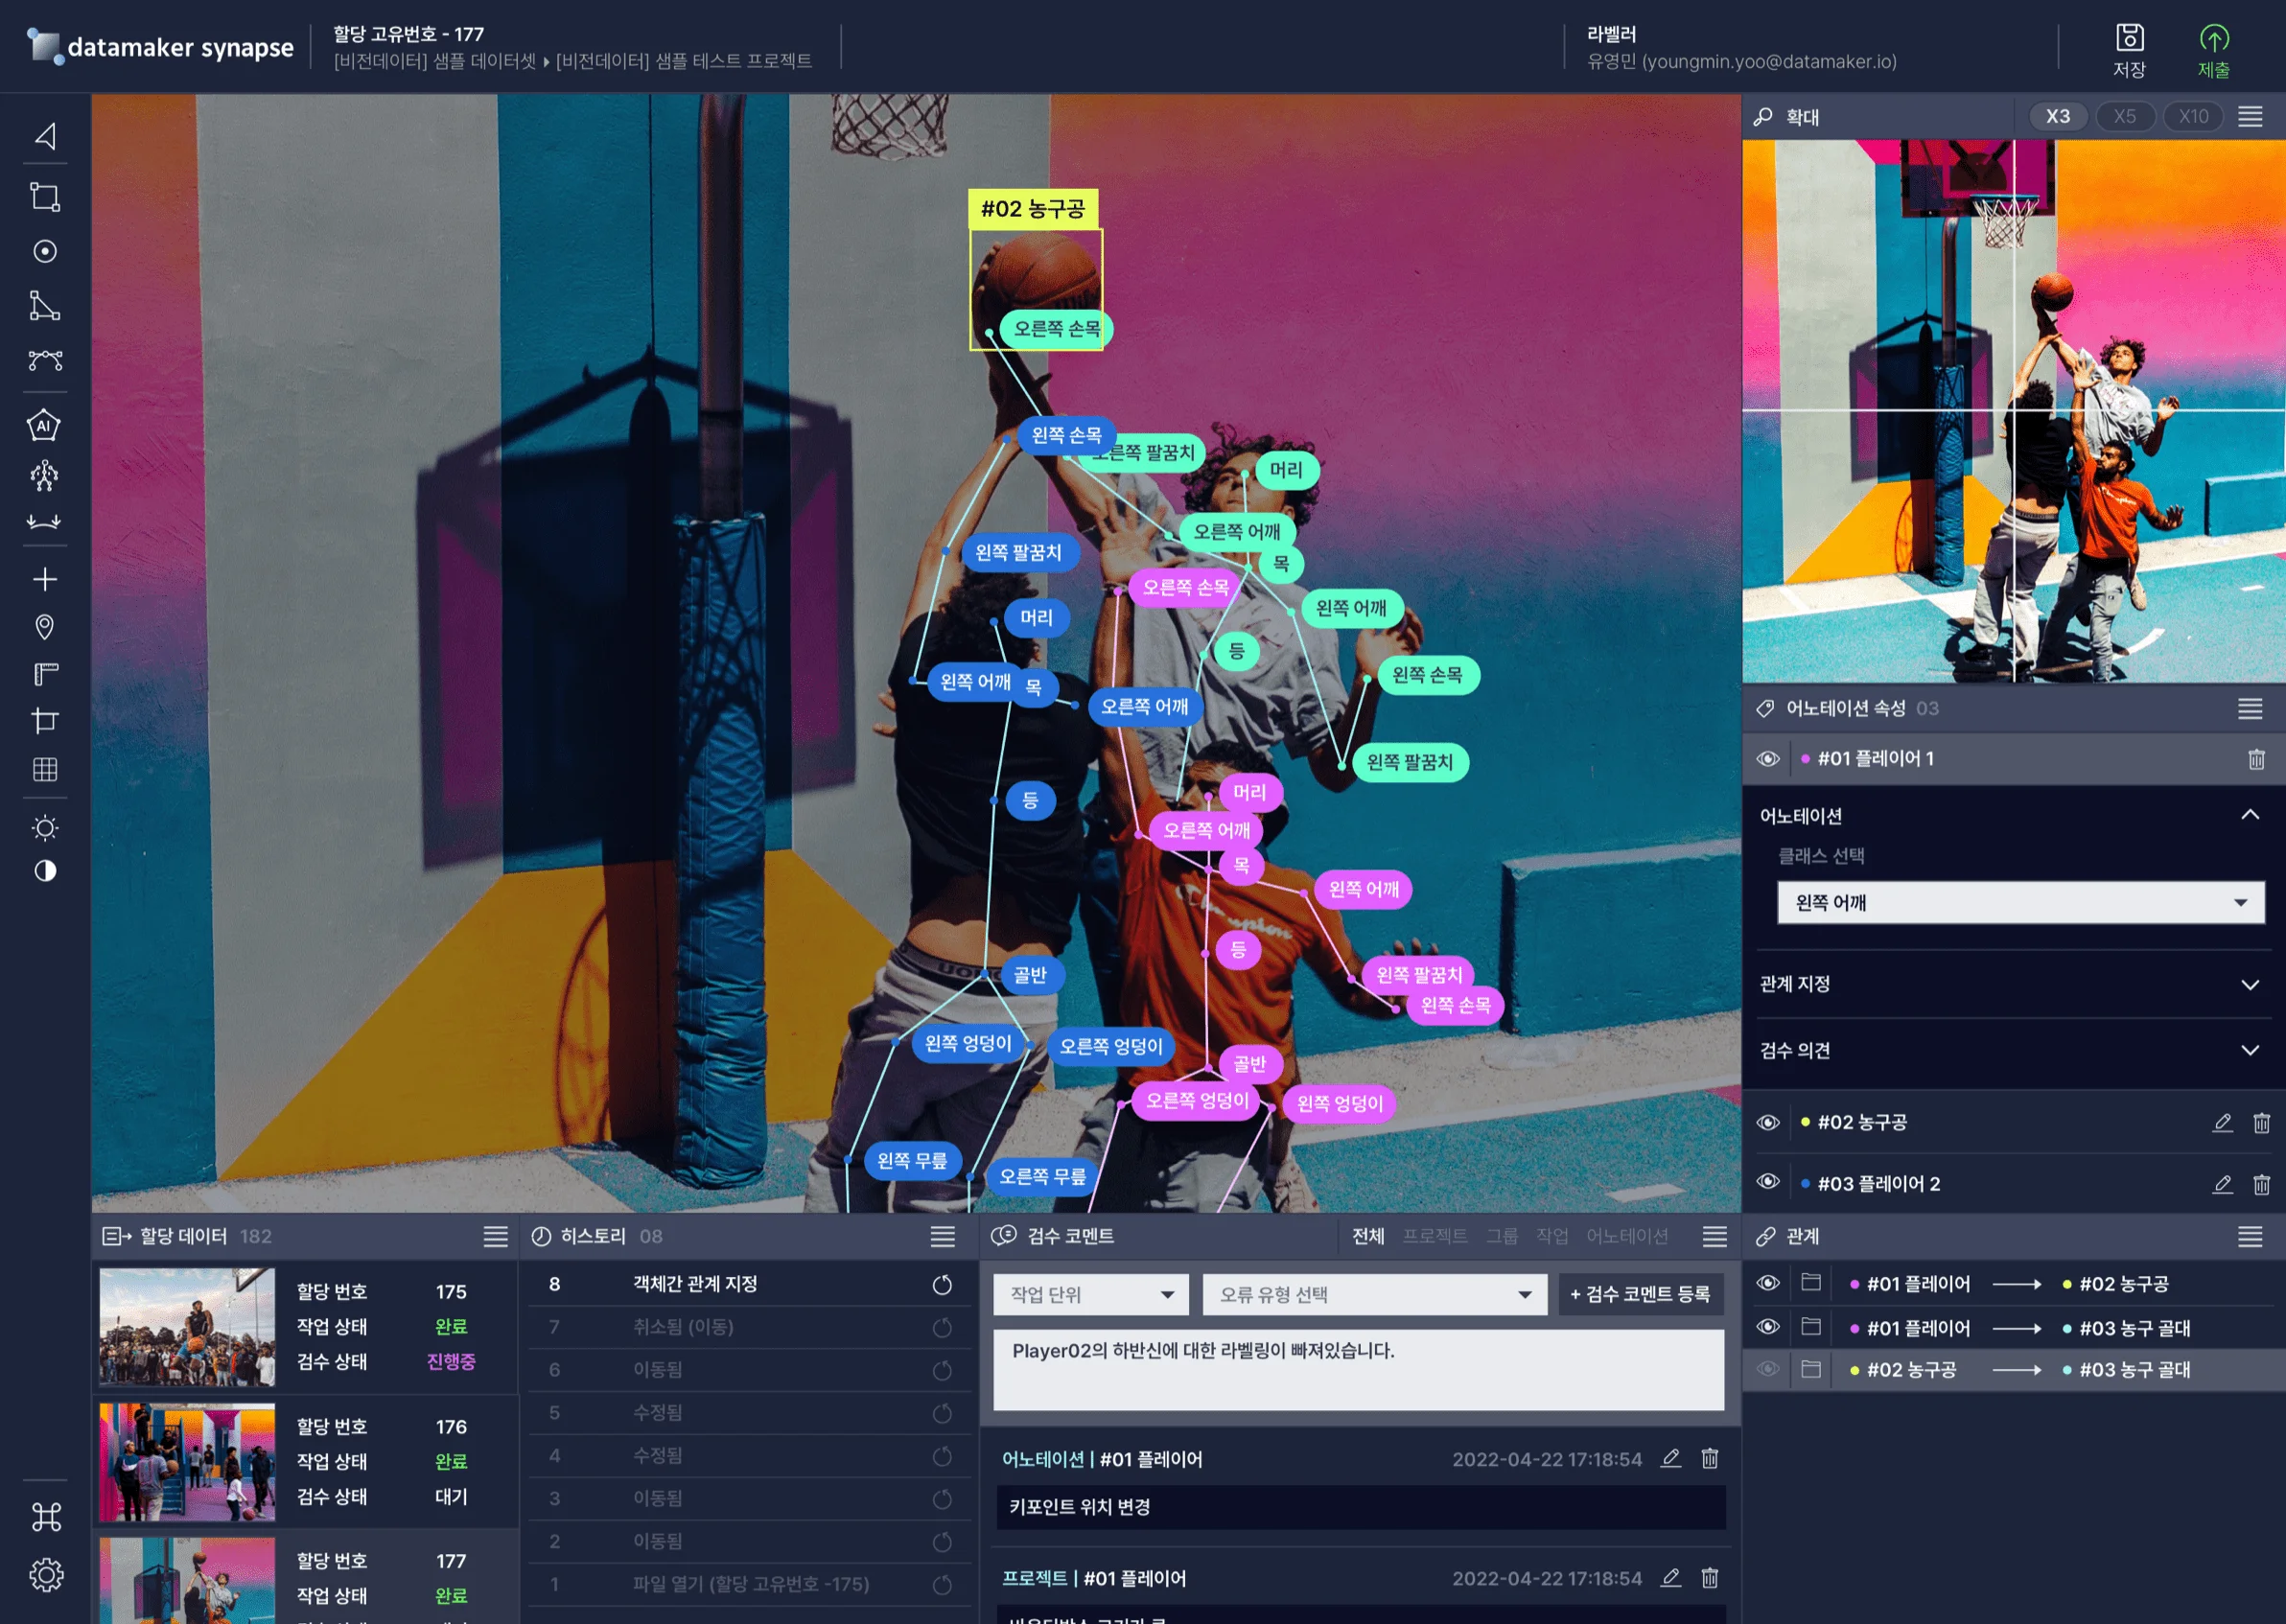Open settings gear in the left sidebar
The width and height of the screenshot is (2286, 1624).
coord(45,1575)
